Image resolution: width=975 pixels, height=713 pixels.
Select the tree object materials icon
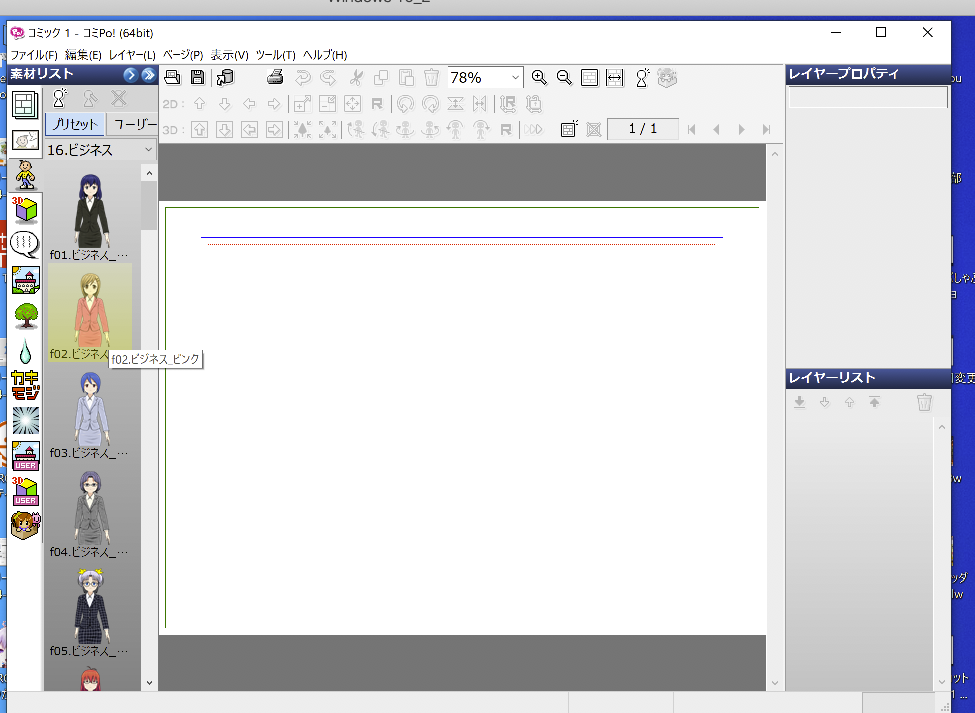pos(25,315)
